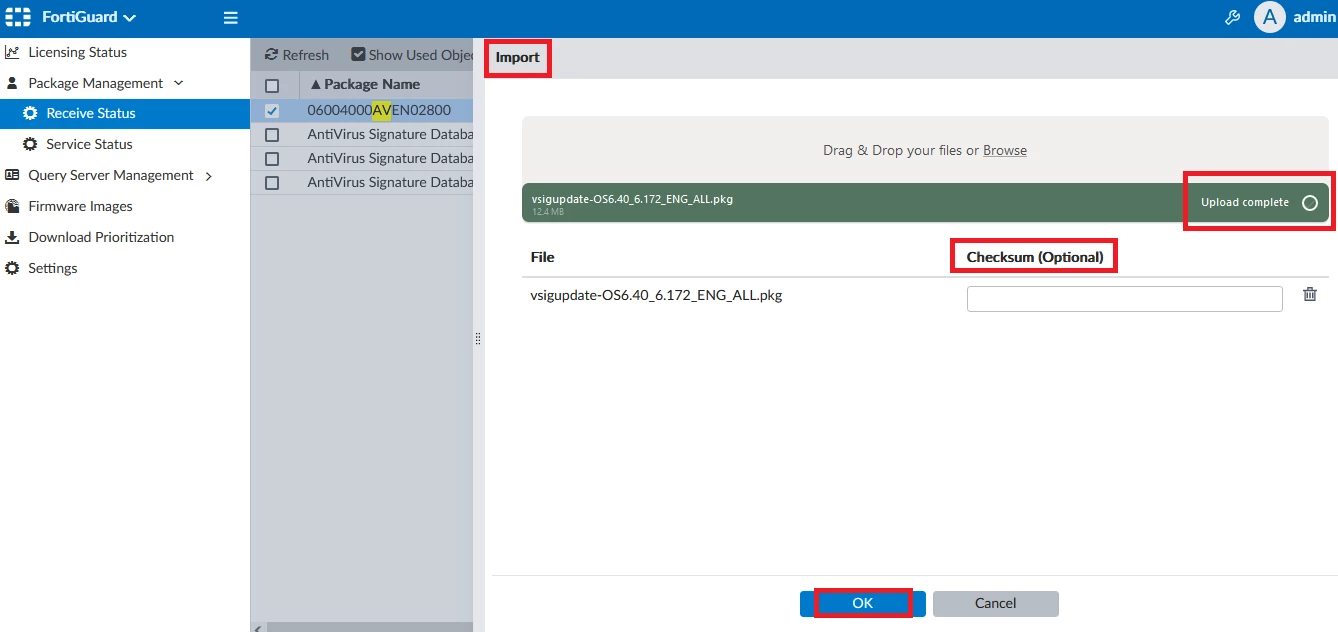Select the 06004000AVEN02800 package row
The image size is (1338, 632).
[362, 110]
